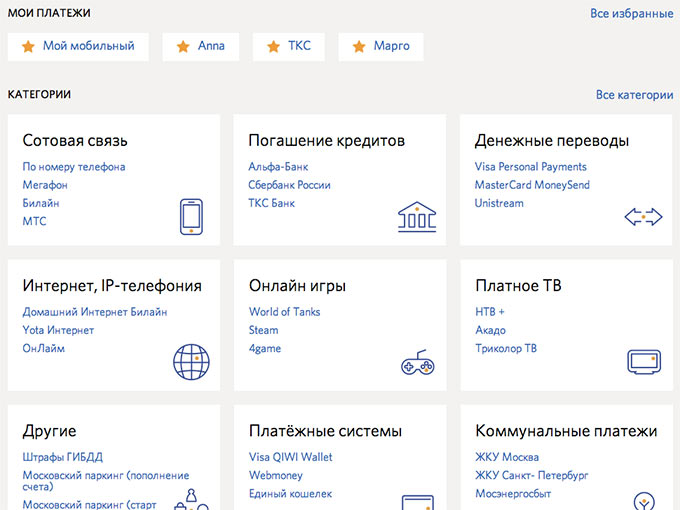Select MasterCard MoneySend
Image resolution: width=680 pixels, height=510 pixels.
(532, 185)
